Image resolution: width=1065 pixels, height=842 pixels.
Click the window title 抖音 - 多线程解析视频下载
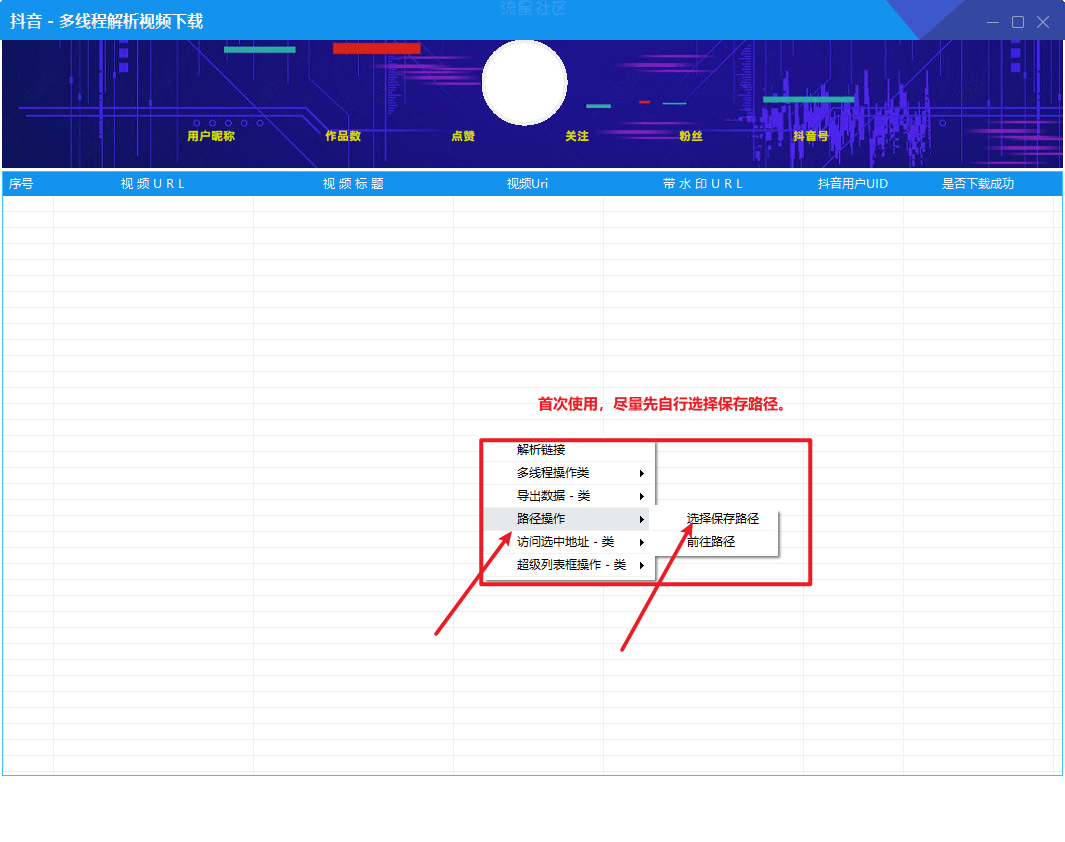pos(107,21)
